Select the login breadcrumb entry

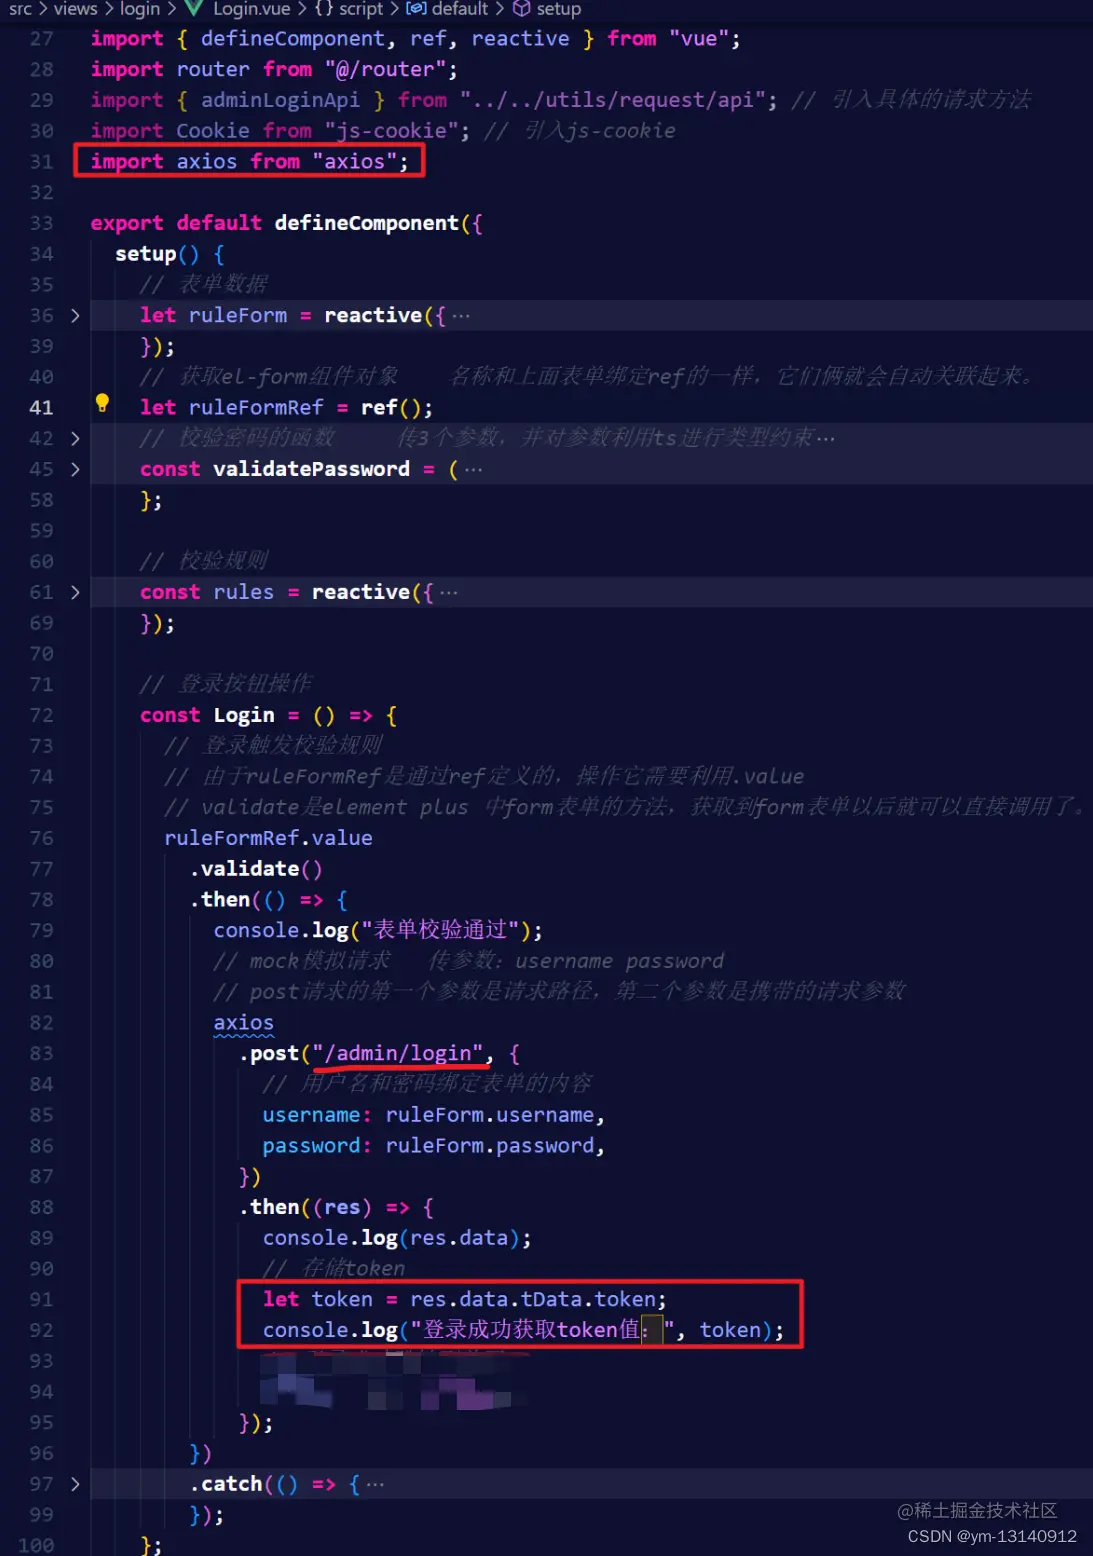pyautogui.click(x=139, y=9)
